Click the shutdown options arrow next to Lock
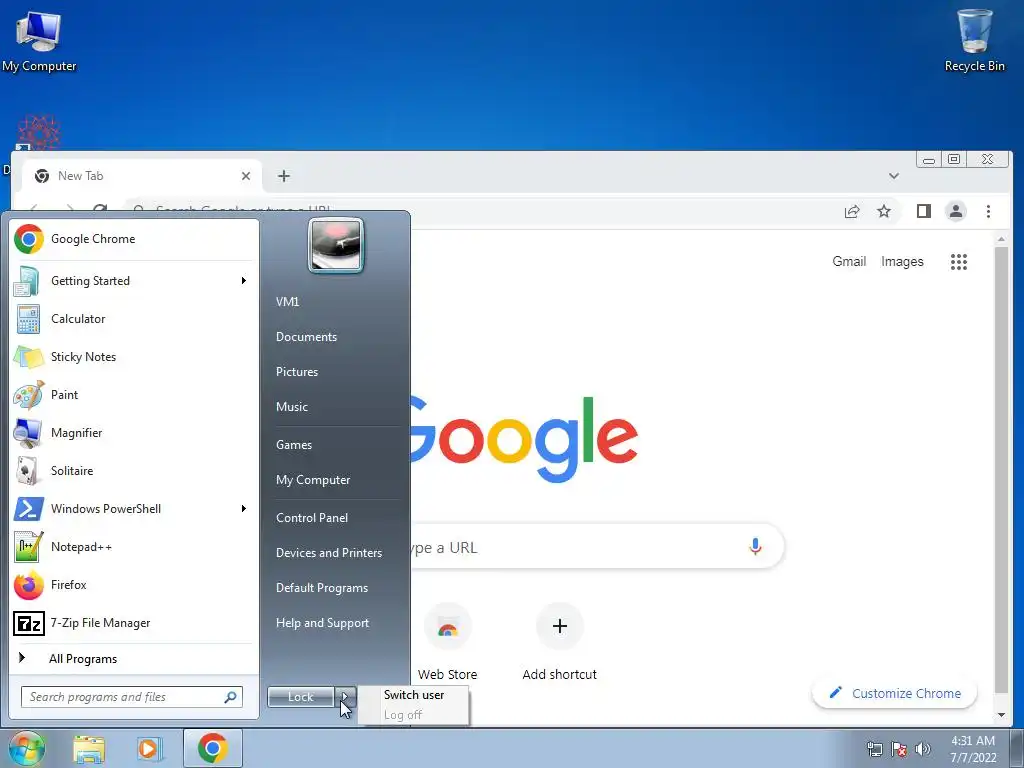 [345, 697]
